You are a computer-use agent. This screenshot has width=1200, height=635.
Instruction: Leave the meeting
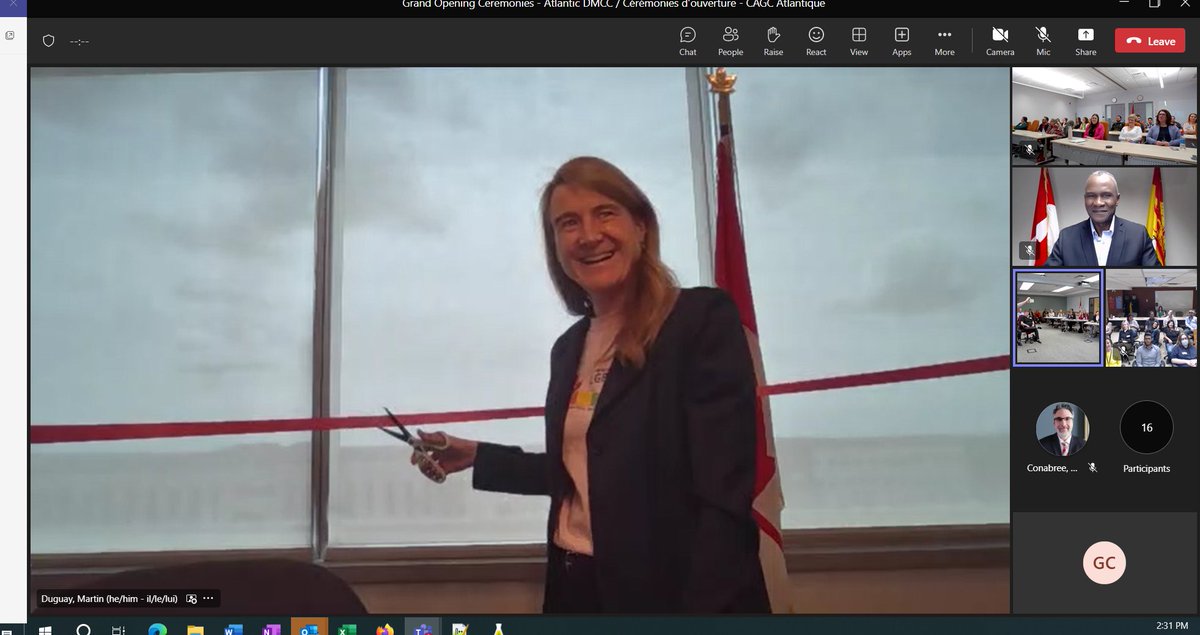[1150, 41]
